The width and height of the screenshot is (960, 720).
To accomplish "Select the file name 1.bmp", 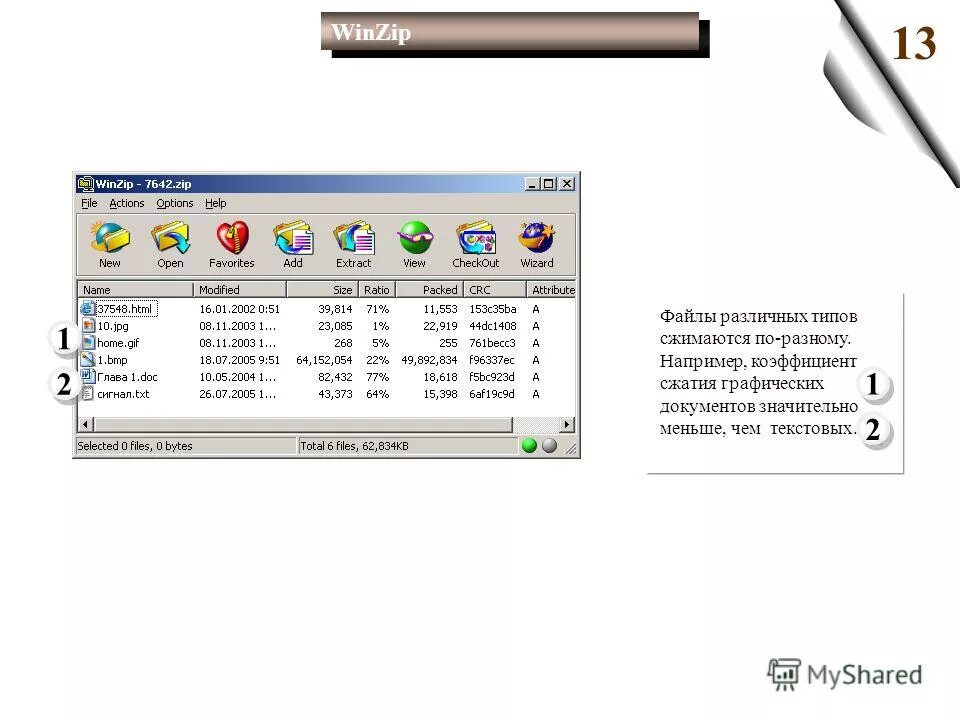I will pyautogui.click(x=112, y=360).
